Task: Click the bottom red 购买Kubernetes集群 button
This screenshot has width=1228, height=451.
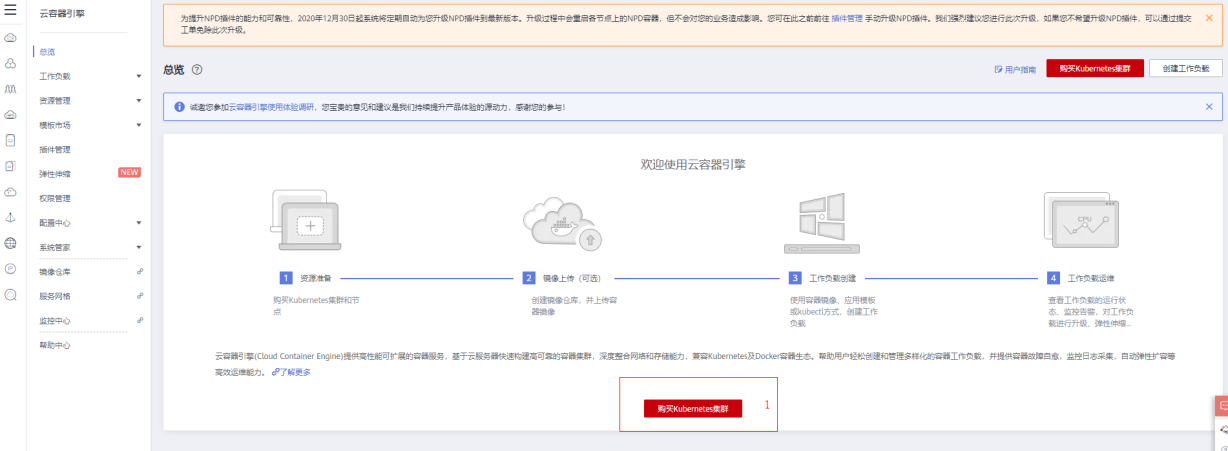Action: (693, 409)
